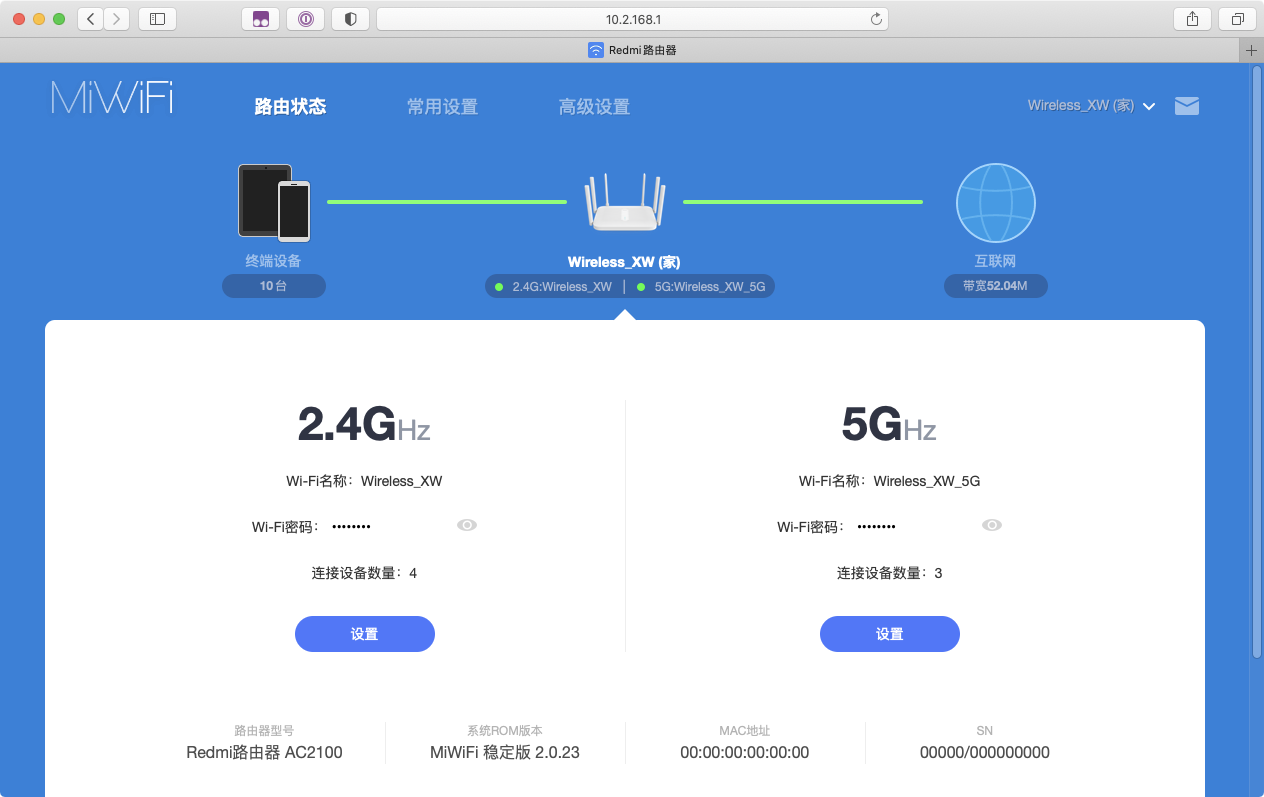Image resolution: width=1264 pixels, height=797 pixels.
Task: Click the terminal devices tablet and phone icon
Action: click(273, 202)
